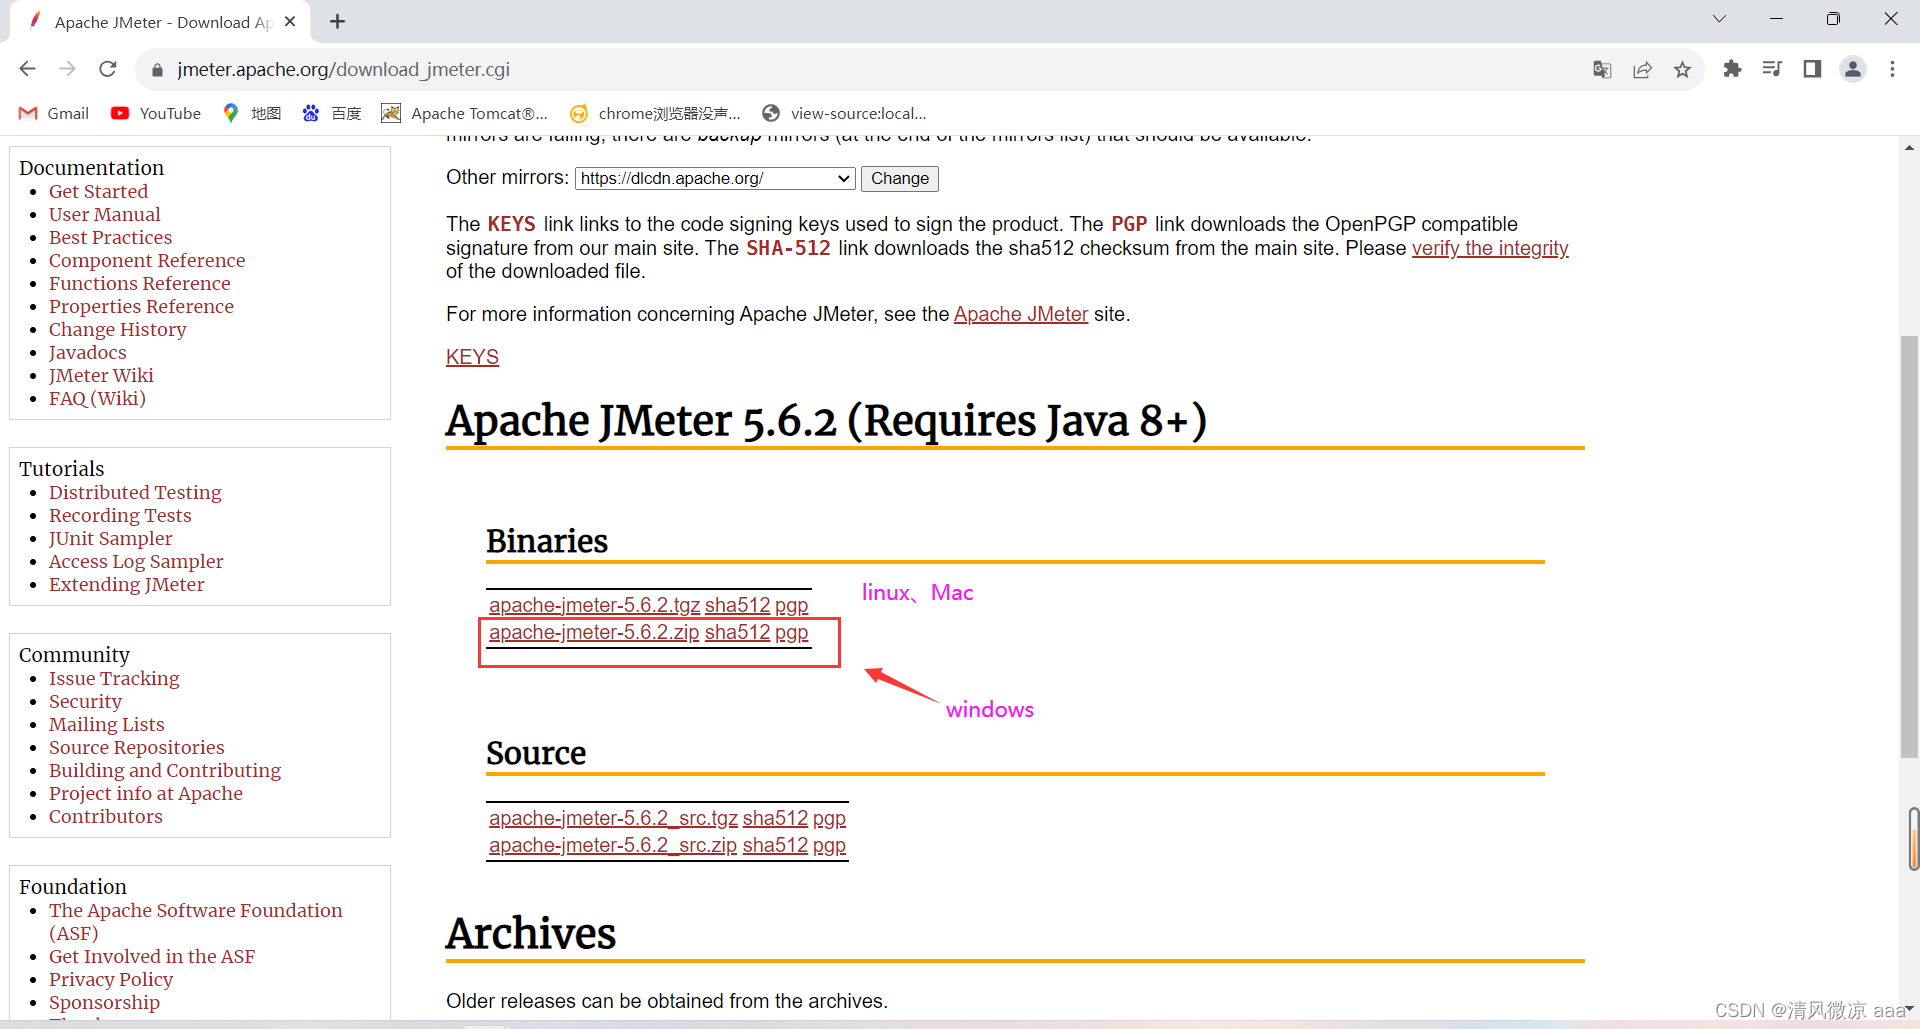Open sha512 for the binary tgz
Viewport: 1920px width, 1029px height.
tap(737, 605)
